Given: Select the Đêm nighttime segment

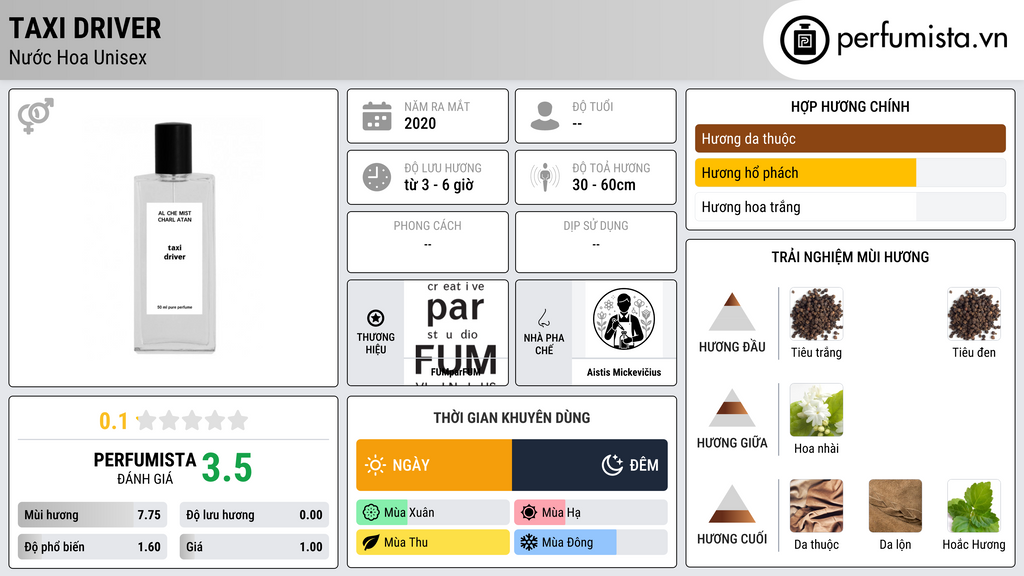Looking at the screenshot, I should click(x=590, y=465).
